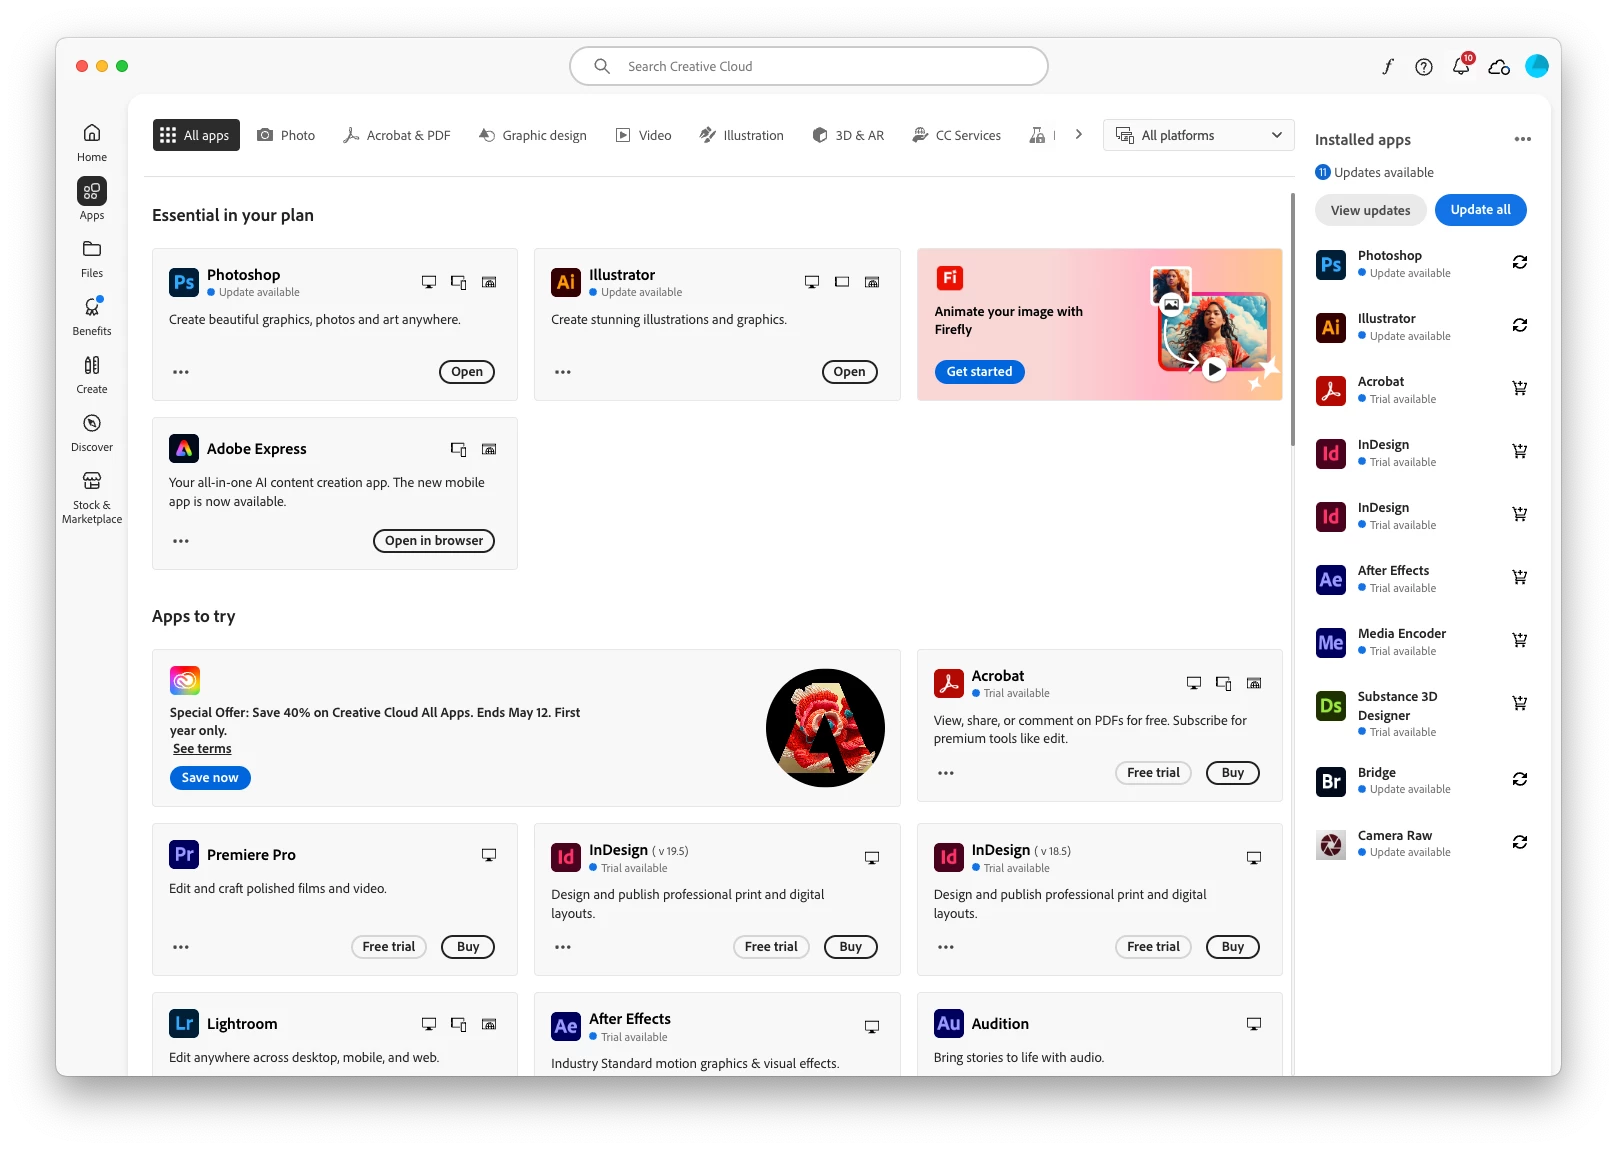Click cart icon next to After Effects
This screenshot has height=1150, width=1617.
(x=1520, y=577)
